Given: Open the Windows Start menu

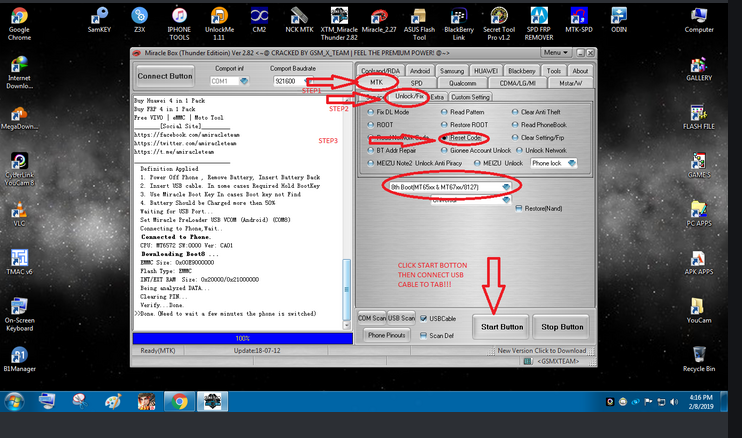Looking at the screenshot, I should (14, 402).
